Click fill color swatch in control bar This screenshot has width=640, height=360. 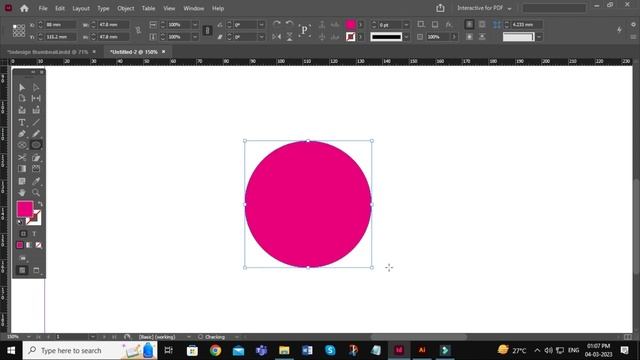coord(350,24)
